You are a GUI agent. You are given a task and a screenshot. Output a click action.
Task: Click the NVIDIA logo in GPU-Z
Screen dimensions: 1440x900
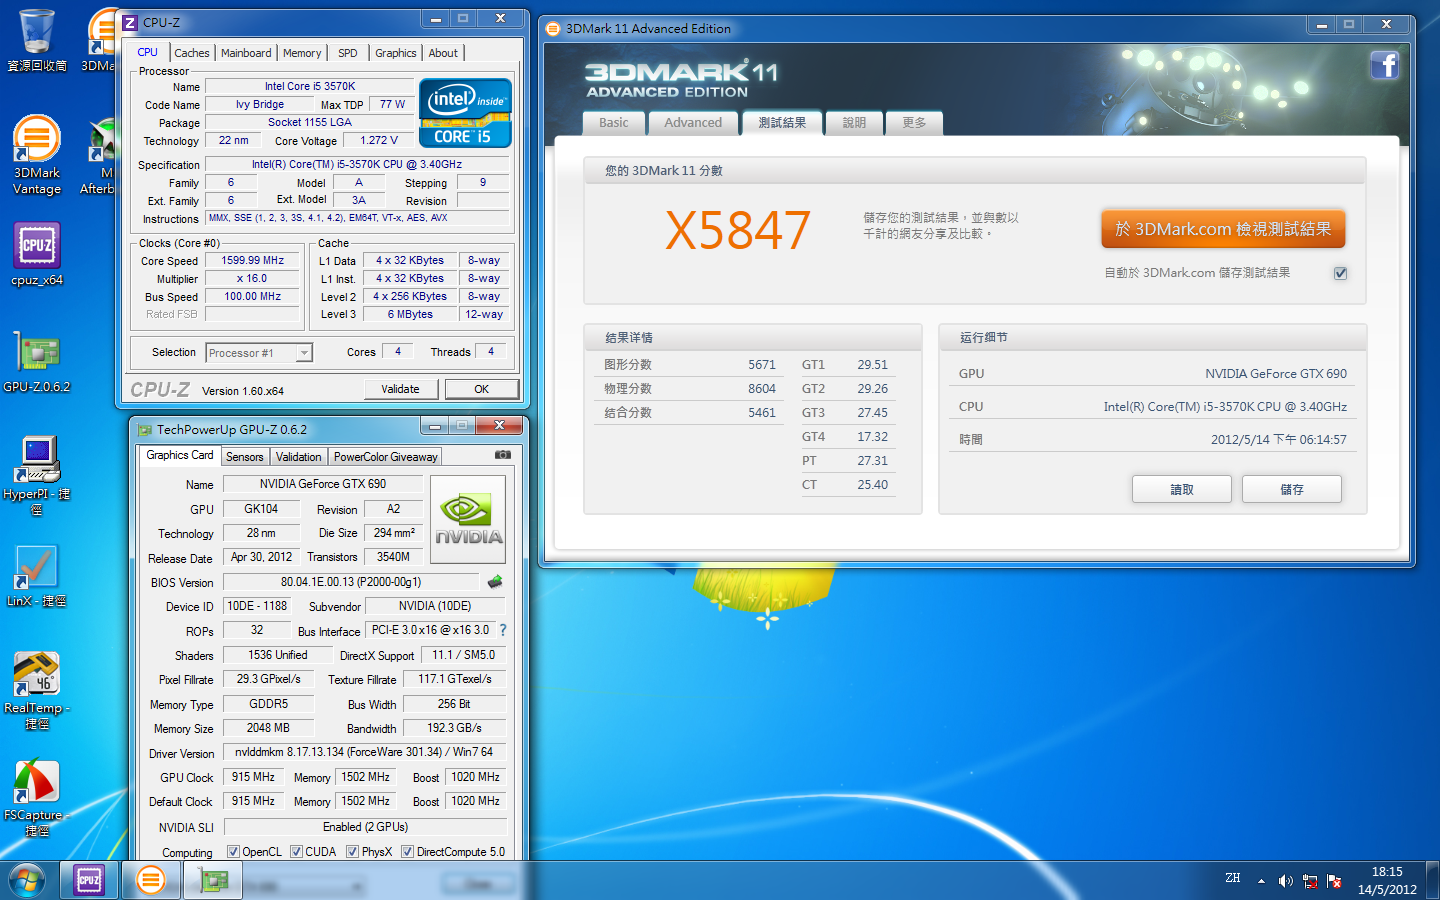[x=468, y=521]
